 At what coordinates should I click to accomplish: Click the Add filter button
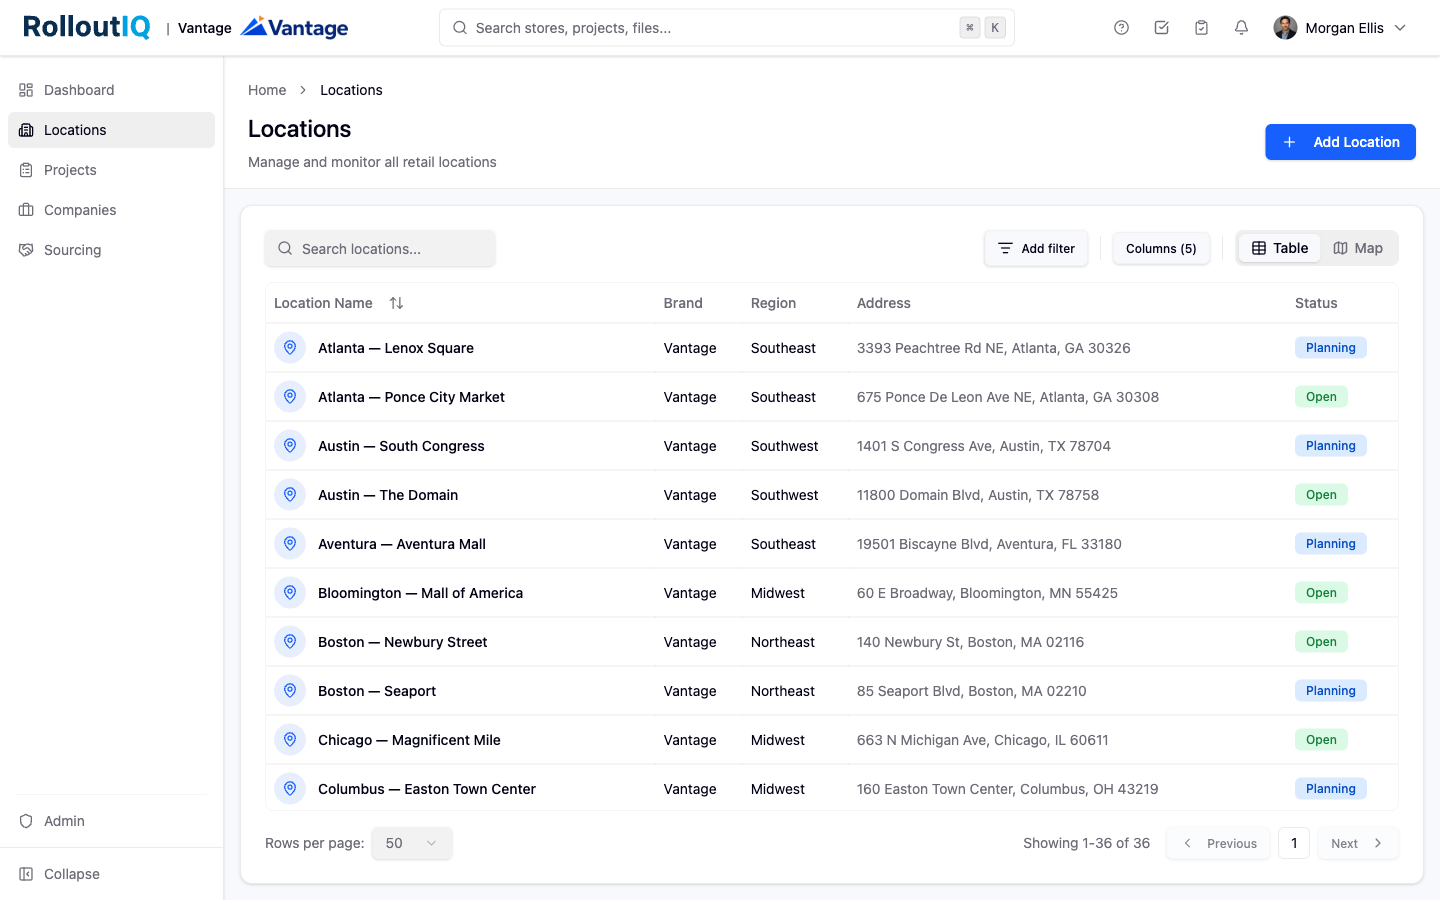(x=1036, y=249)
